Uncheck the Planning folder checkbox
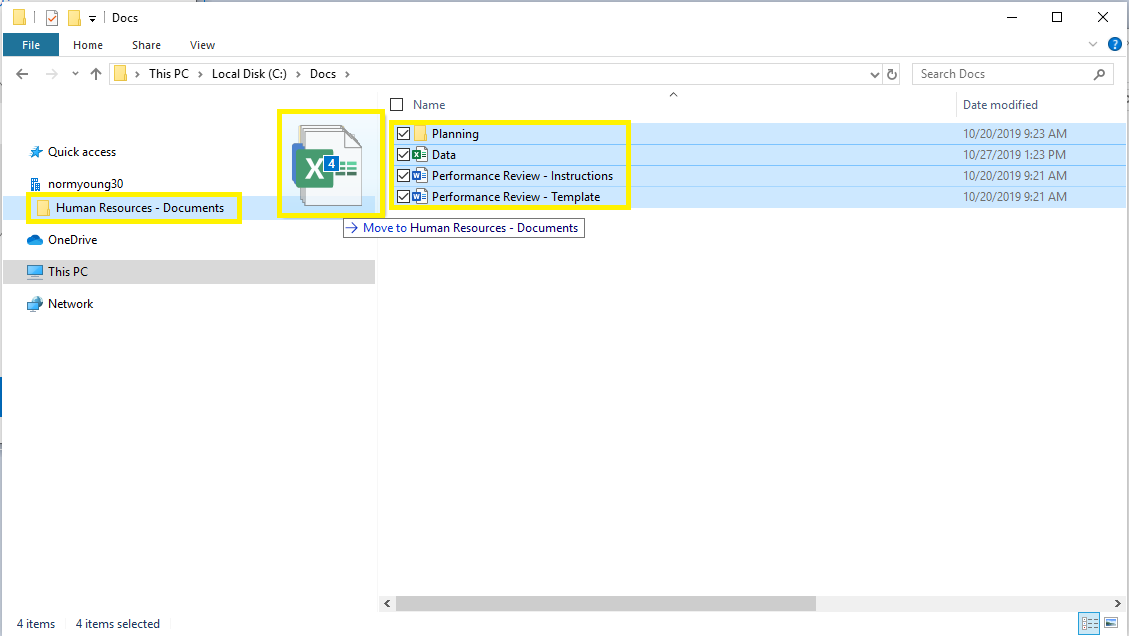The image size is (1129, 636). tap(403, 134)
